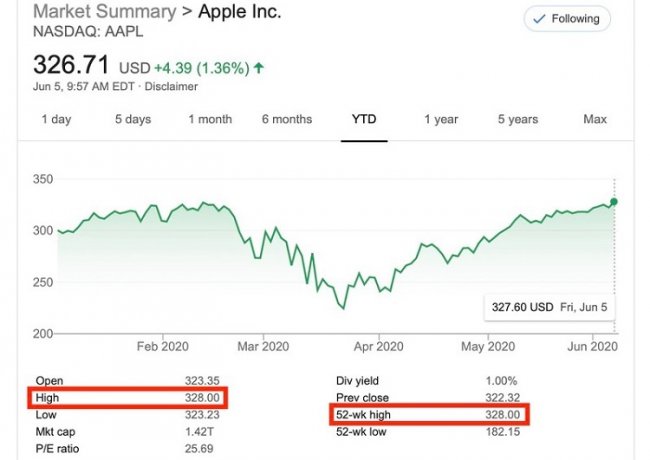Switch to 6 months chart range
This screenshot has width=650, height=460.
pos(287,120)
